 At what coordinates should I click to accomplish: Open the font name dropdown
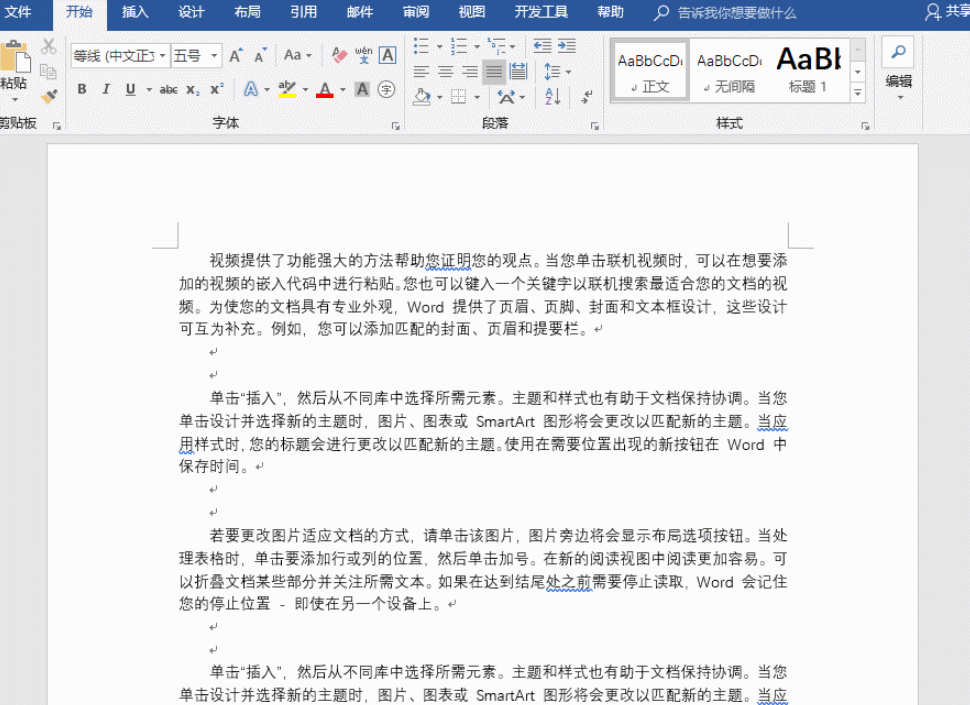click(163, 56)
